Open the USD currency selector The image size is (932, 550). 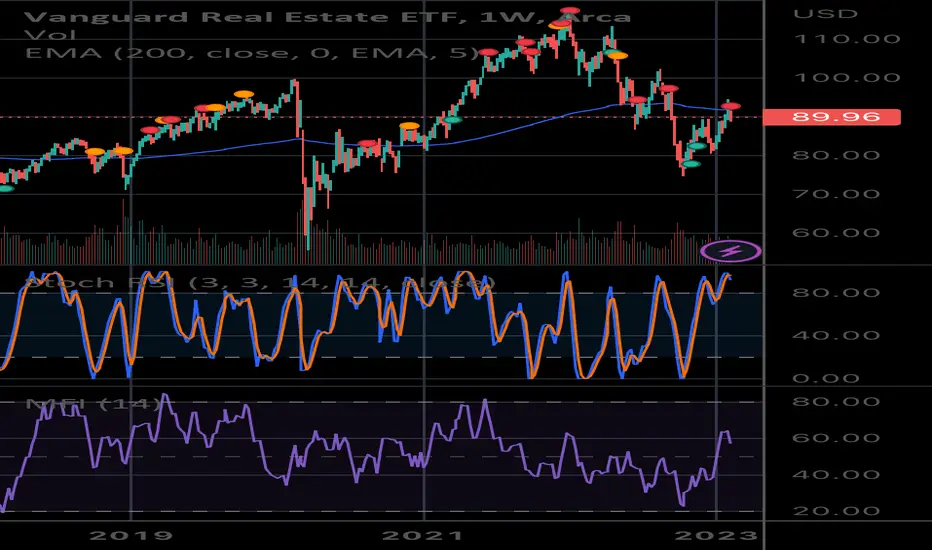(x=825, y=14)
